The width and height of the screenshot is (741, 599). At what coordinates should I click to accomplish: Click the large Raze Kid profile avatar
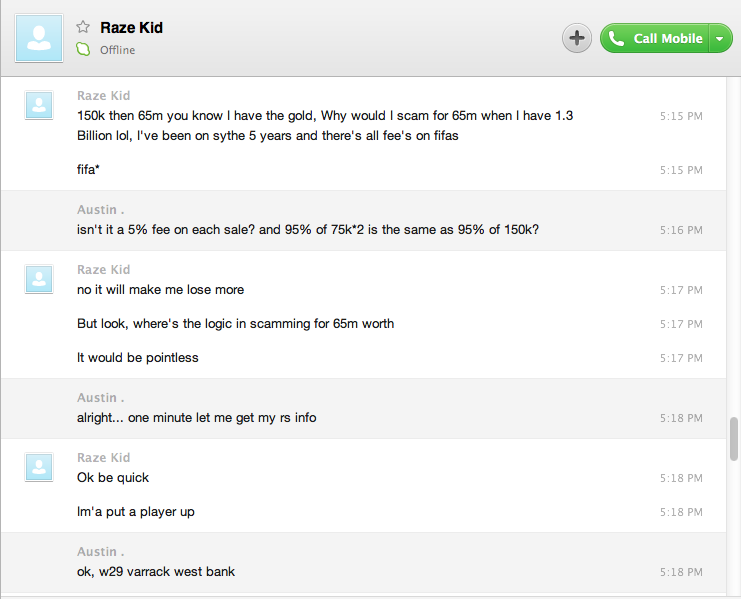click(x=39, y=38)
